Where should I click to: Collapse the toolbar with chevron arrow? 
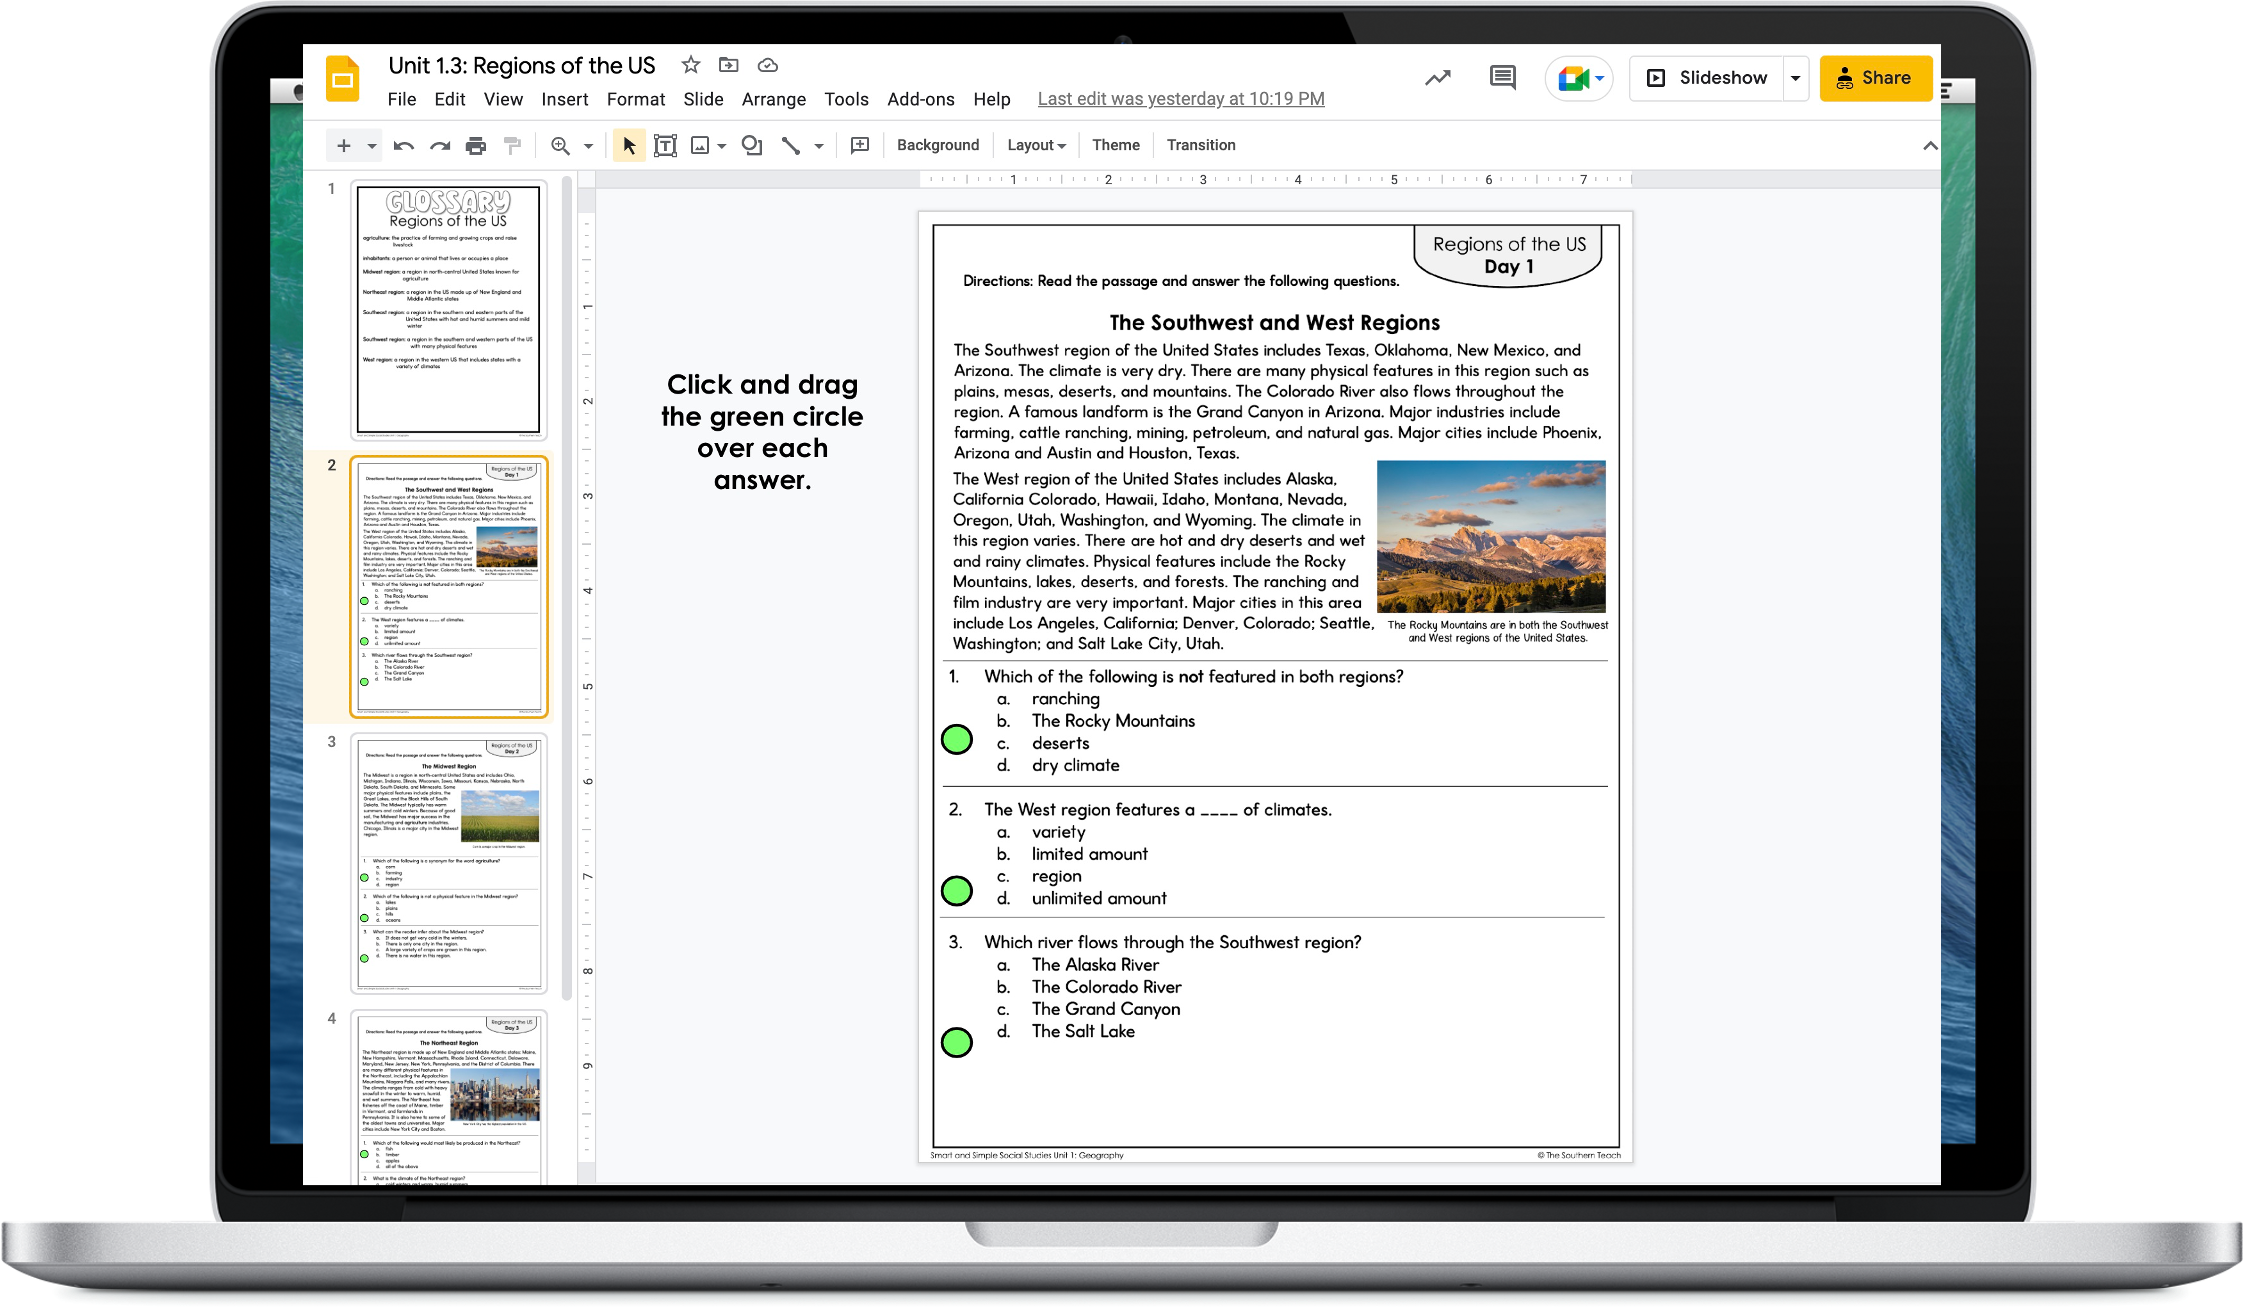point(1930,146)
